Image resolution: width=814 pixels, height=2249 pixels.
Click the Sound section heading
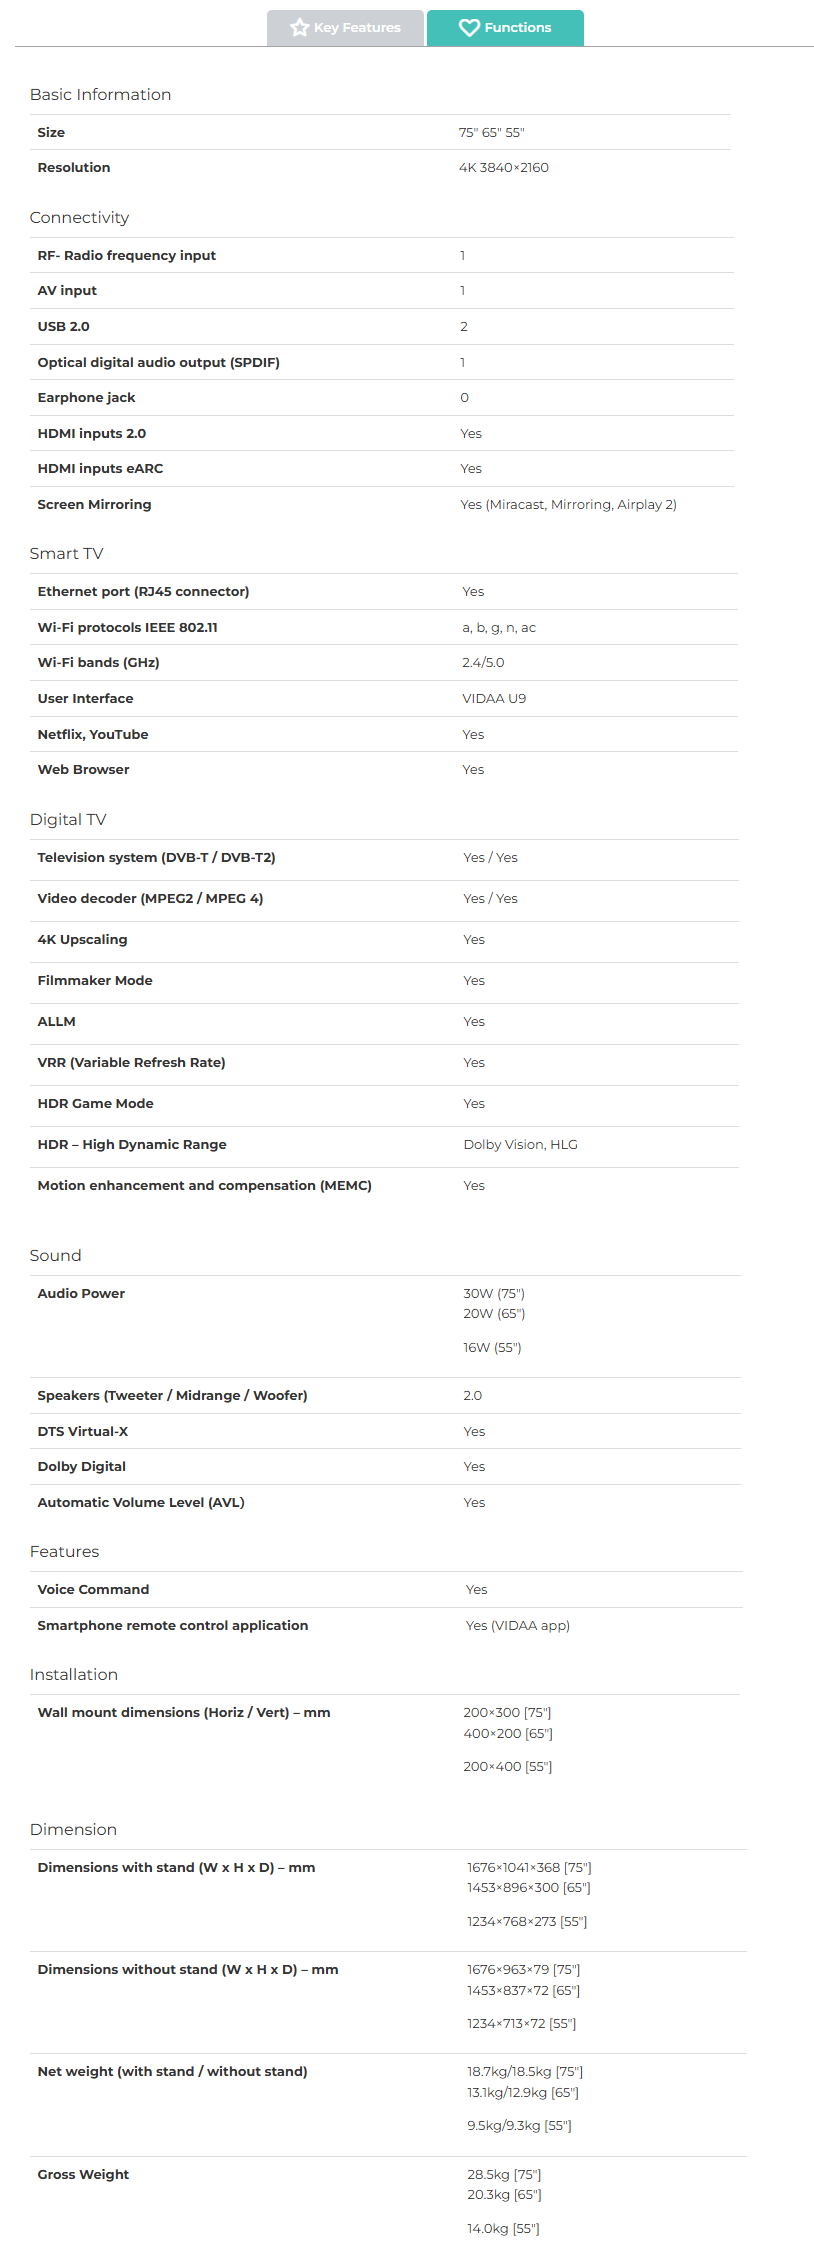[x=55, y=1256]
